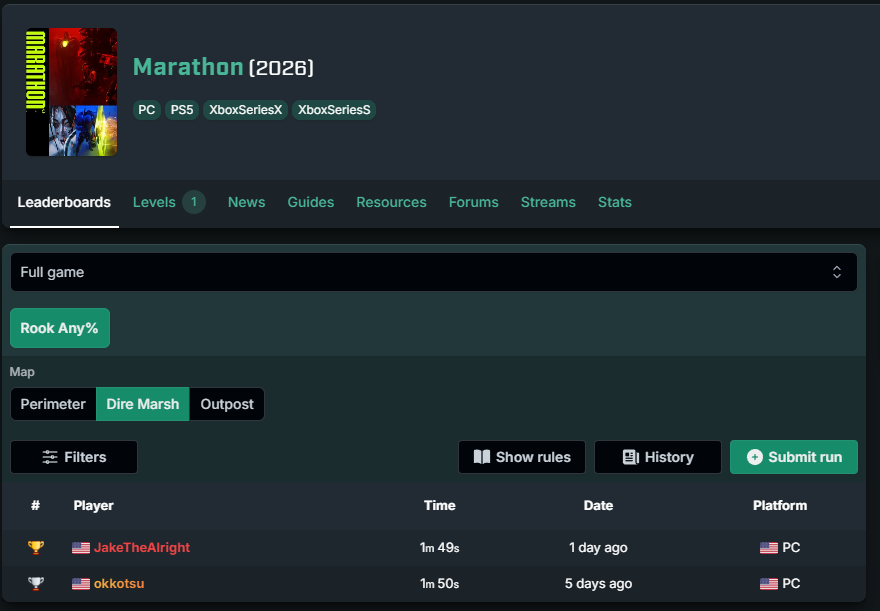Select the XboxSeriesS platform tag
Screen dimensions: 880x611
334,110
